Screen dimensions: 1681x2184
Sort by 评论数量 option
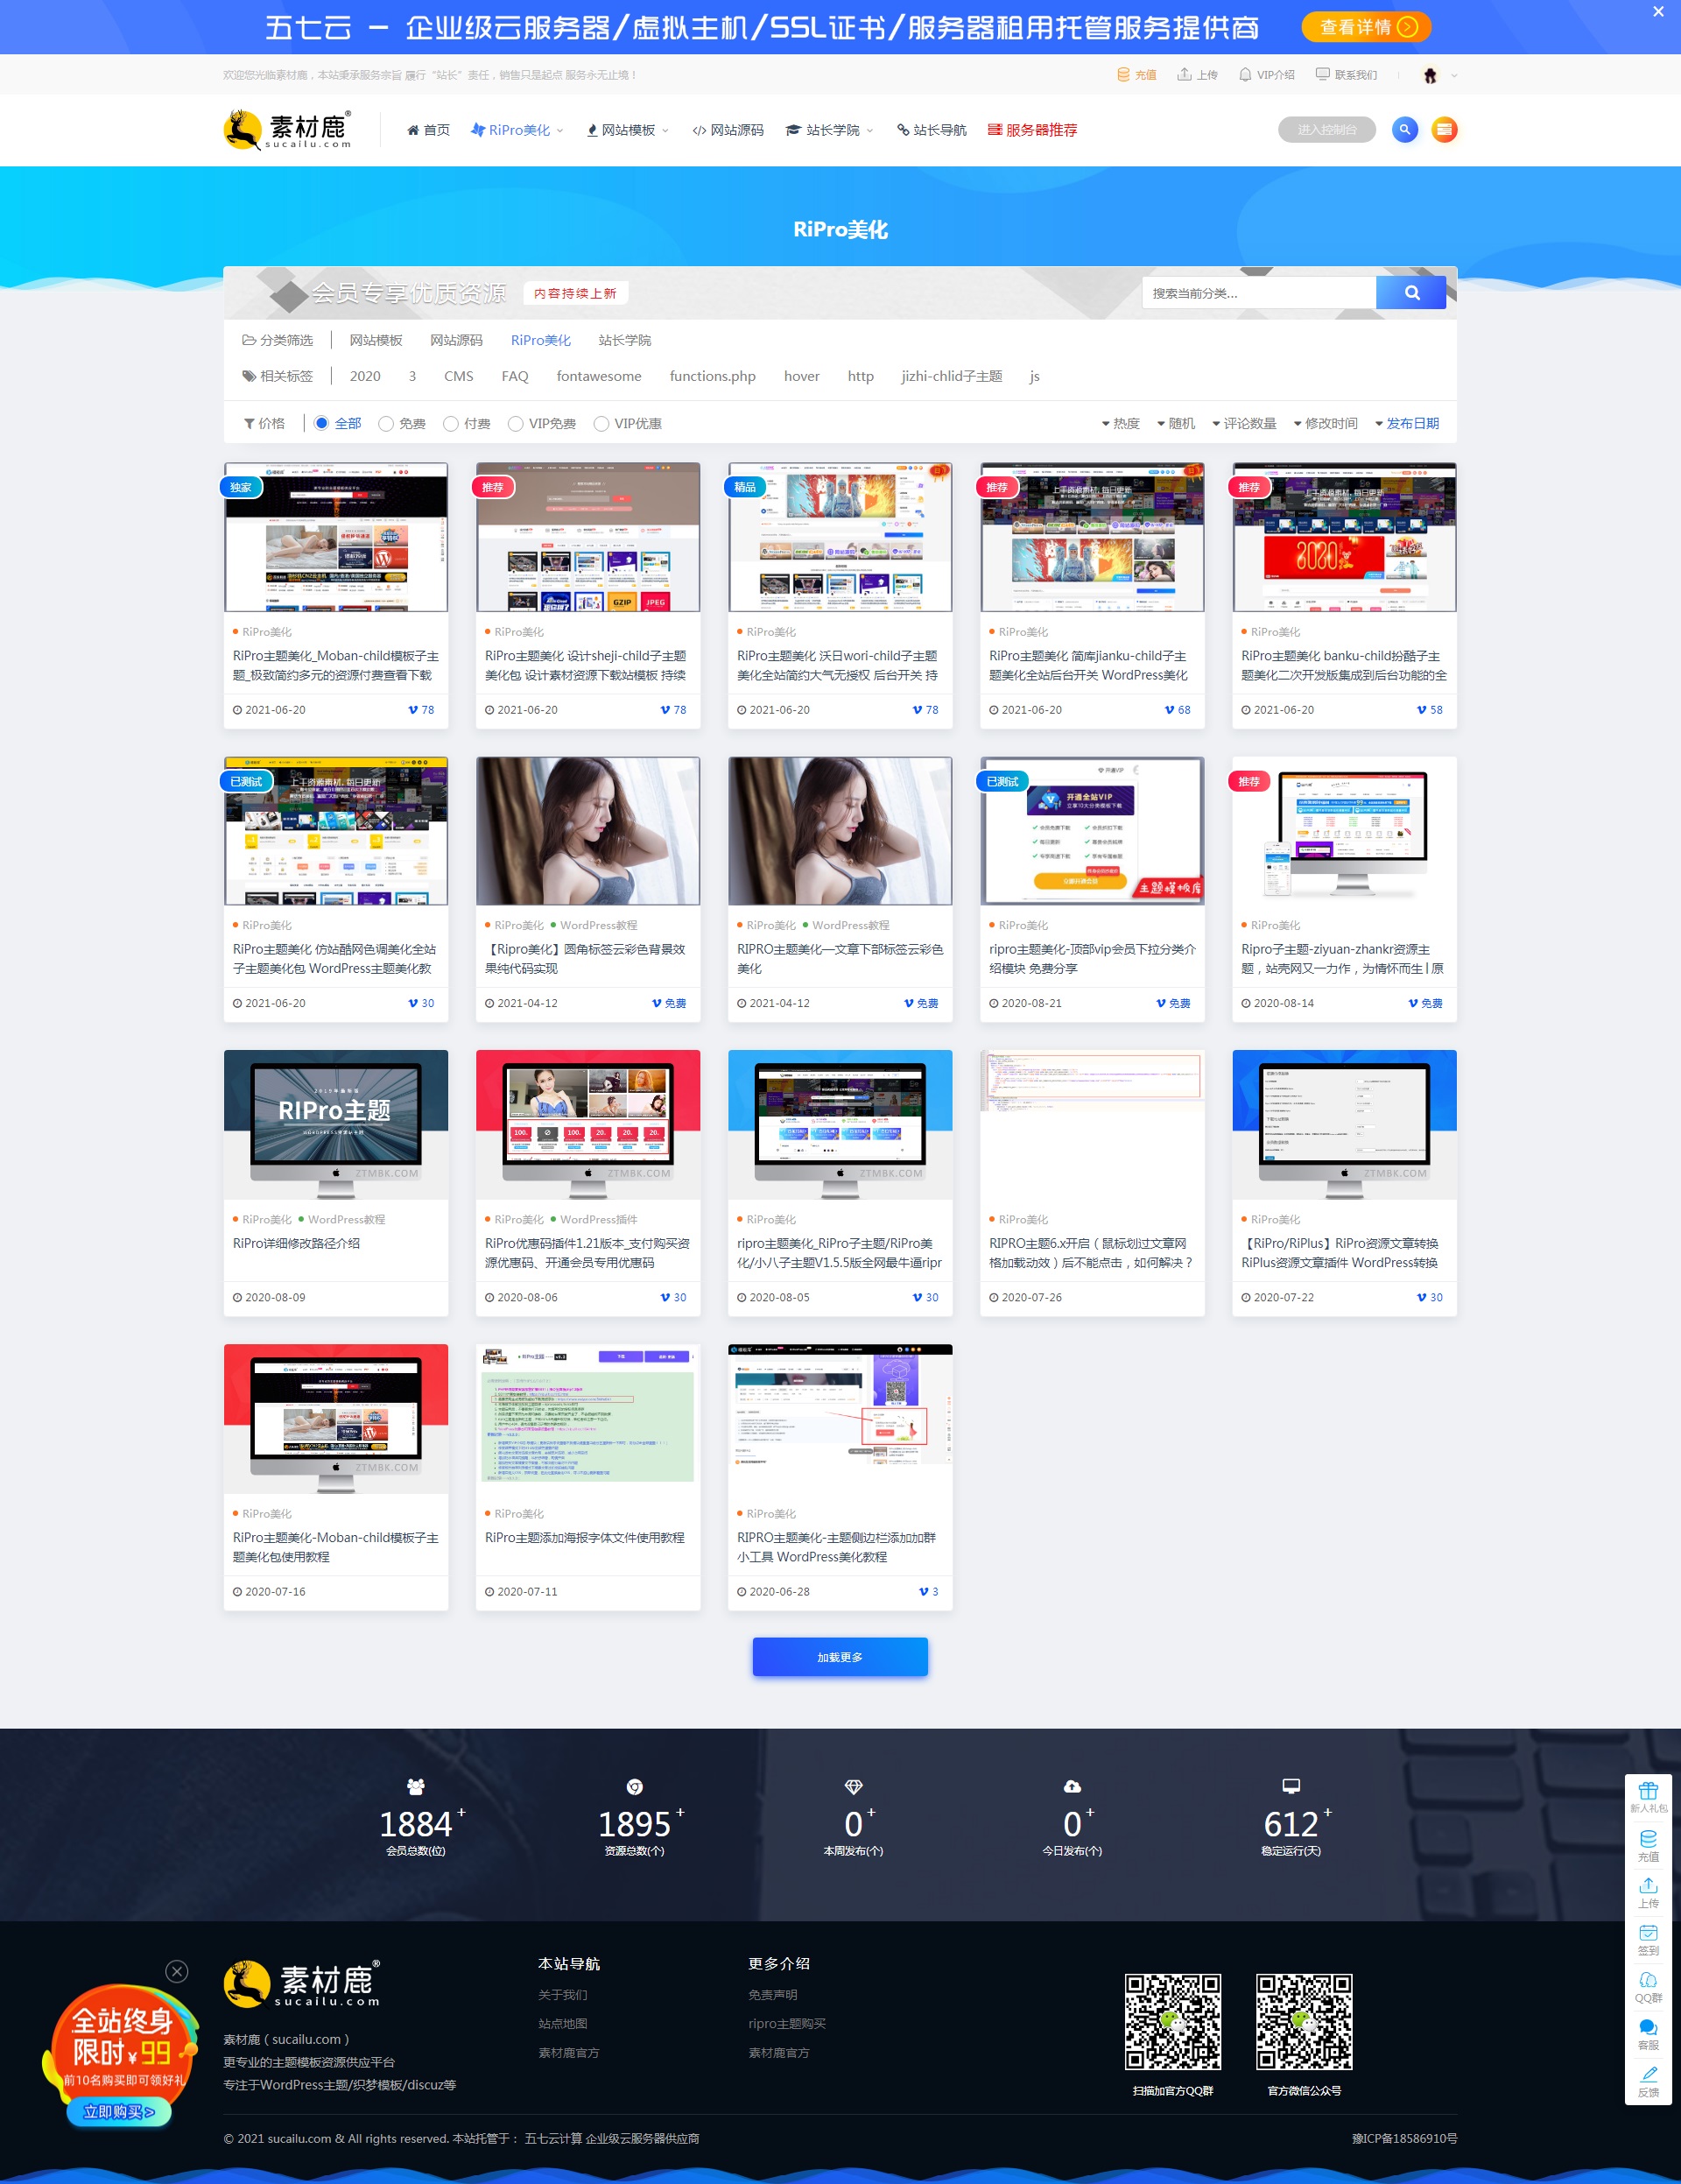coord(1244,423)
